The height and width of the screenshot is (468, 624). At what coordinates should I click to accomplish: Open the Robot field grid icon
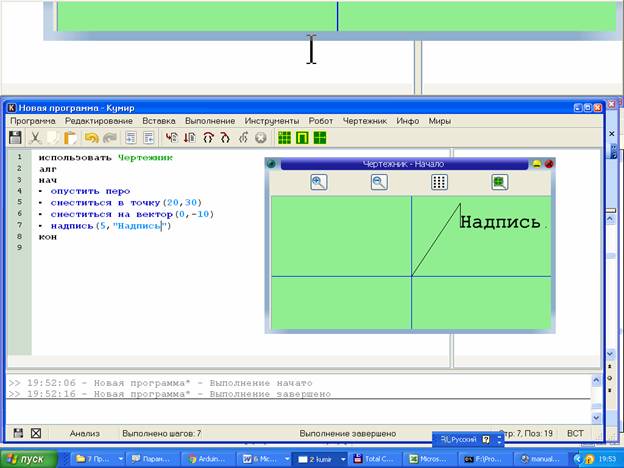[284, 138]
